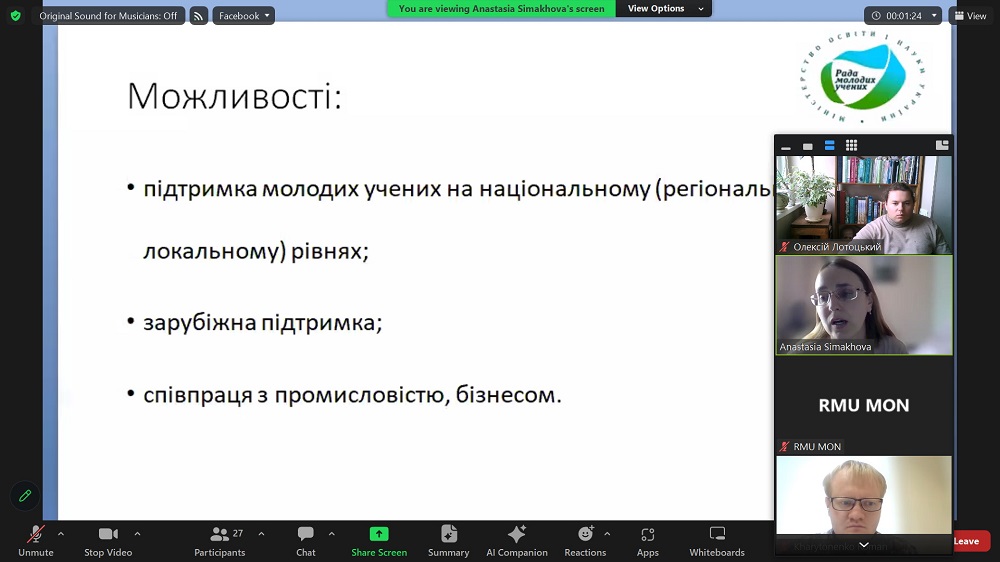
Task: Open the meeting Summary
Action: tap(448, 540)
